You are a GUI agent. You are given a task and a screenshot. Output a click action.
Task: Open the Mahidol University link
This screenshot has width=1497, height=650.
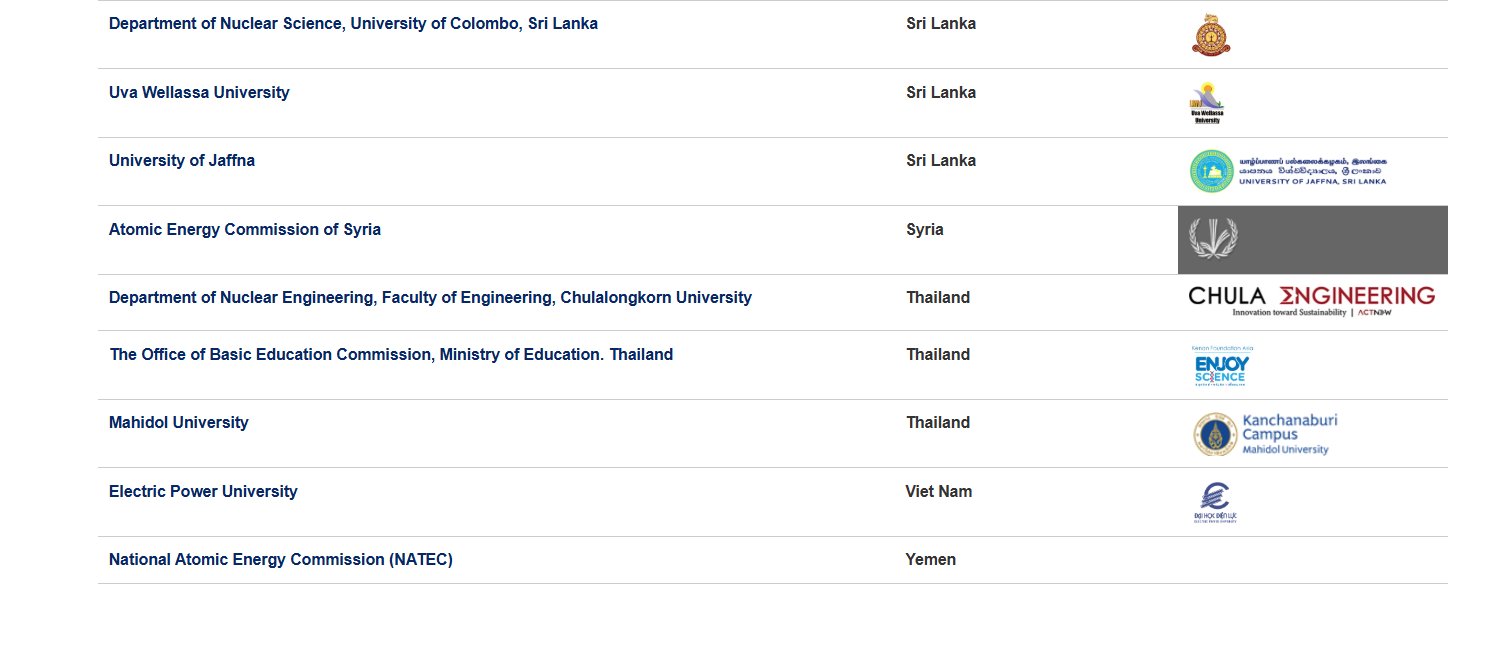179,422
